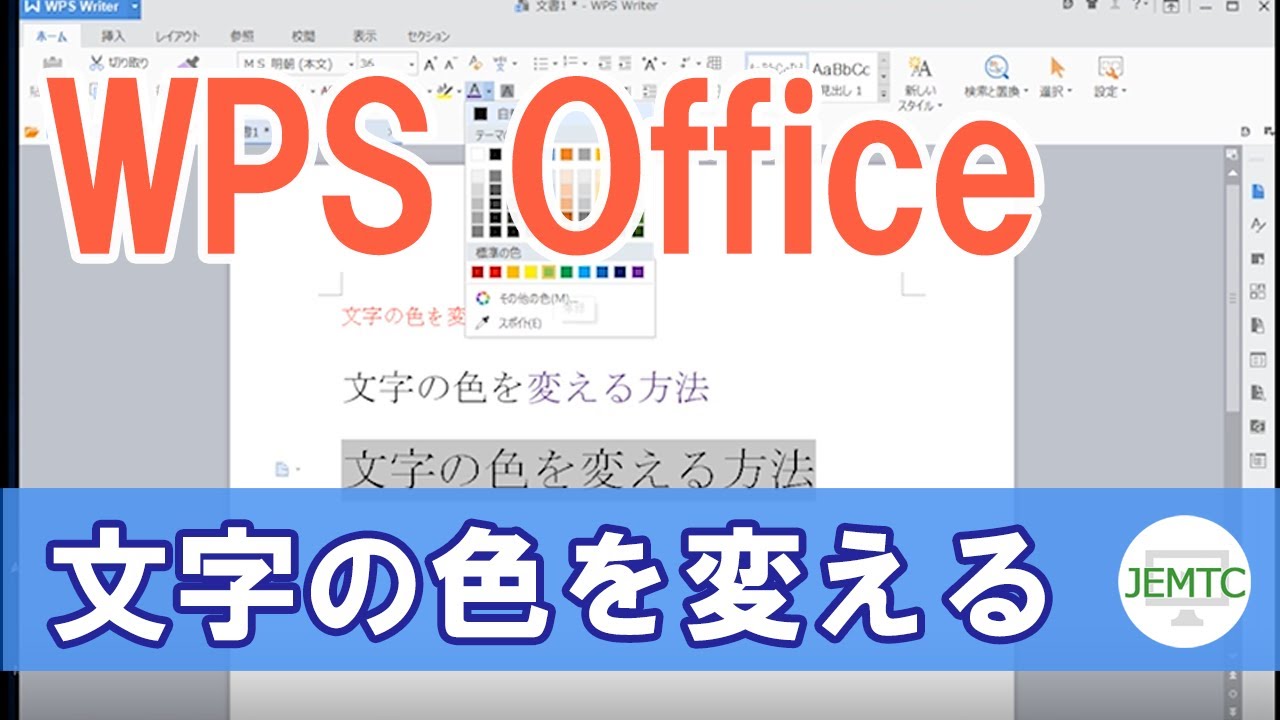
Task: Toggle character shading icon beside font color
Action: click(507, 91)
